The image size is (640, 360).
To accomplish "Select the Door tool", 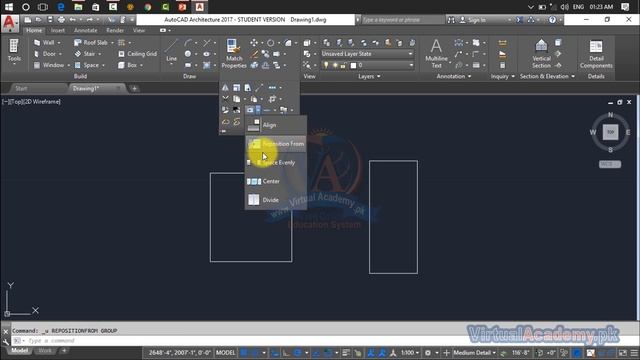I will coord(45,54).
